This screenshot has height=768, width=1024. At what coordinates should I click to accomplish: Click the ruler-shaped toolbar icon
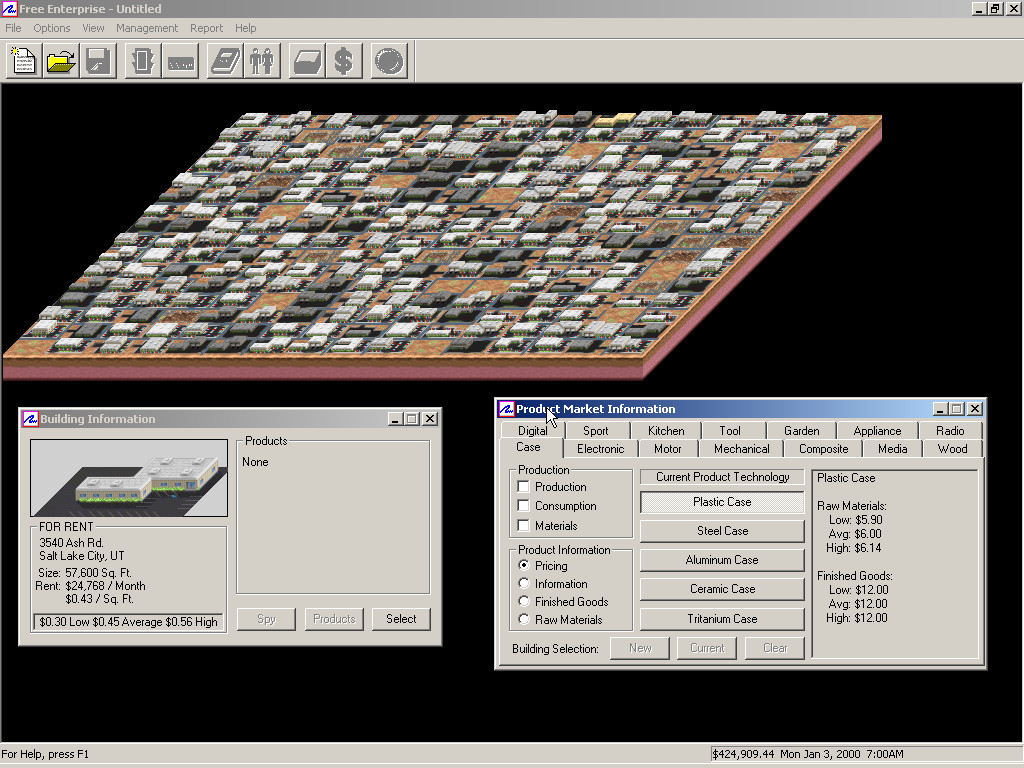tap(180, 61)
